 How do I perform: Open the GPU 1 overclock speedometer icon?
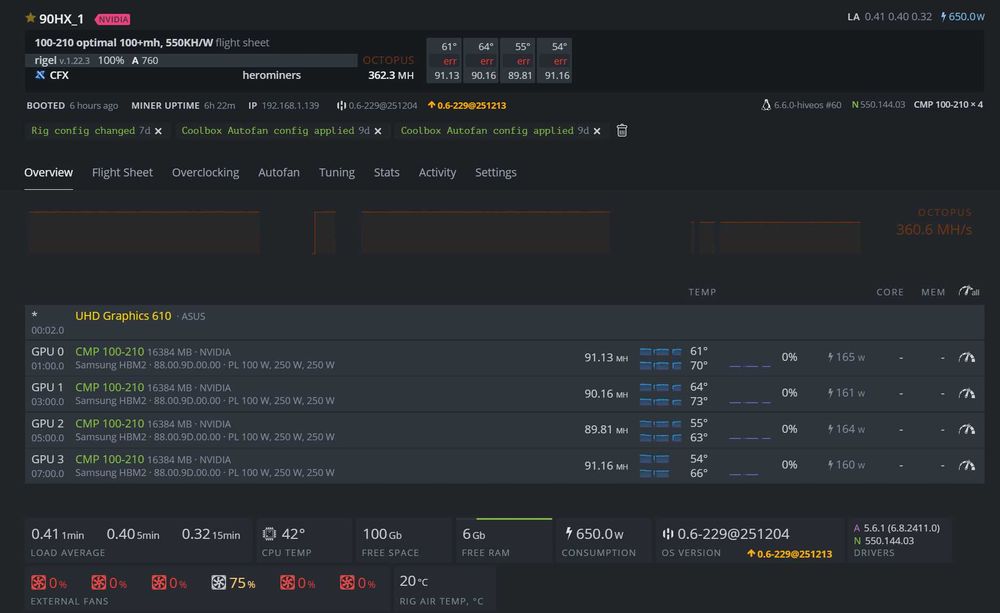pyautogui.click(x=966, y=393)
